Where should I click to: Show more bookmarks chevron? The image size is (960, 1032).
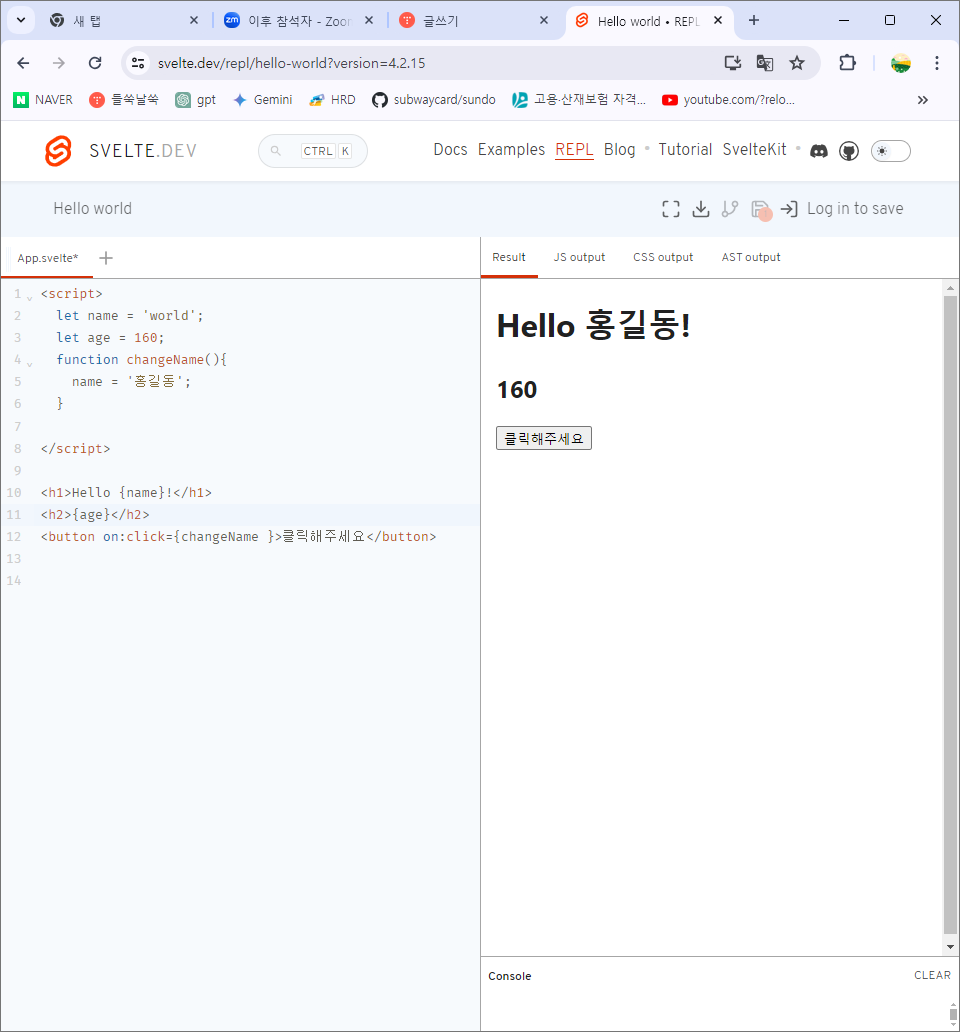tap(923, 100)
